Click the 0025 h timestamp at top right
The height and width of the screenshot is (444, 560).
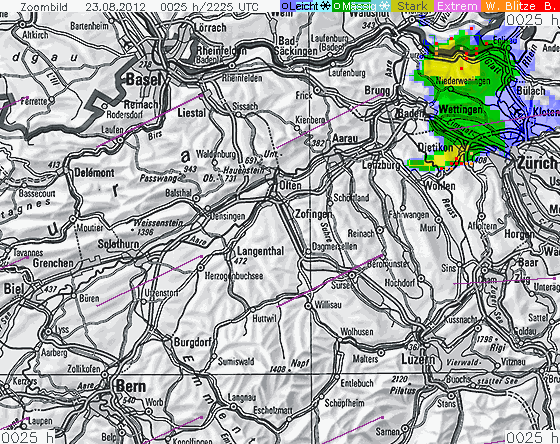533,19
